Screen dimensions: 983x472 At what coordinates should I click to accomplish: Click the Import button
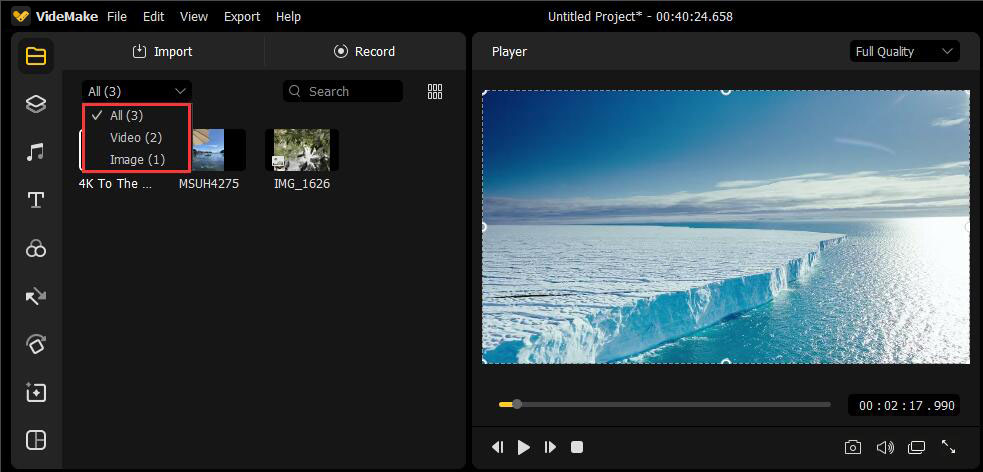pos(163,51)
